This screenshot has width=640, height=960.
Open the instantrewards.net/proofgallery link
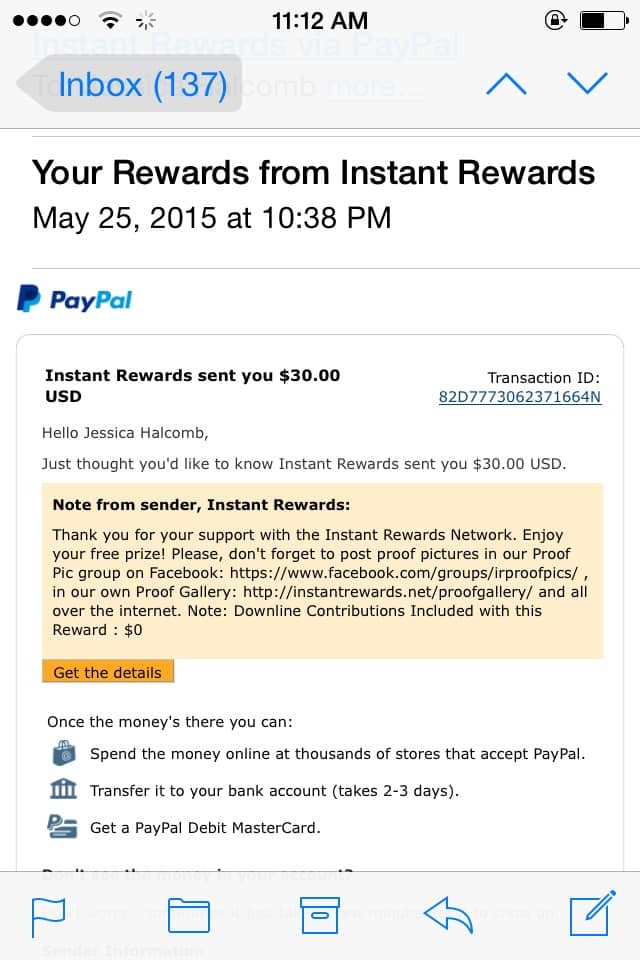click(x=388, y=592)
